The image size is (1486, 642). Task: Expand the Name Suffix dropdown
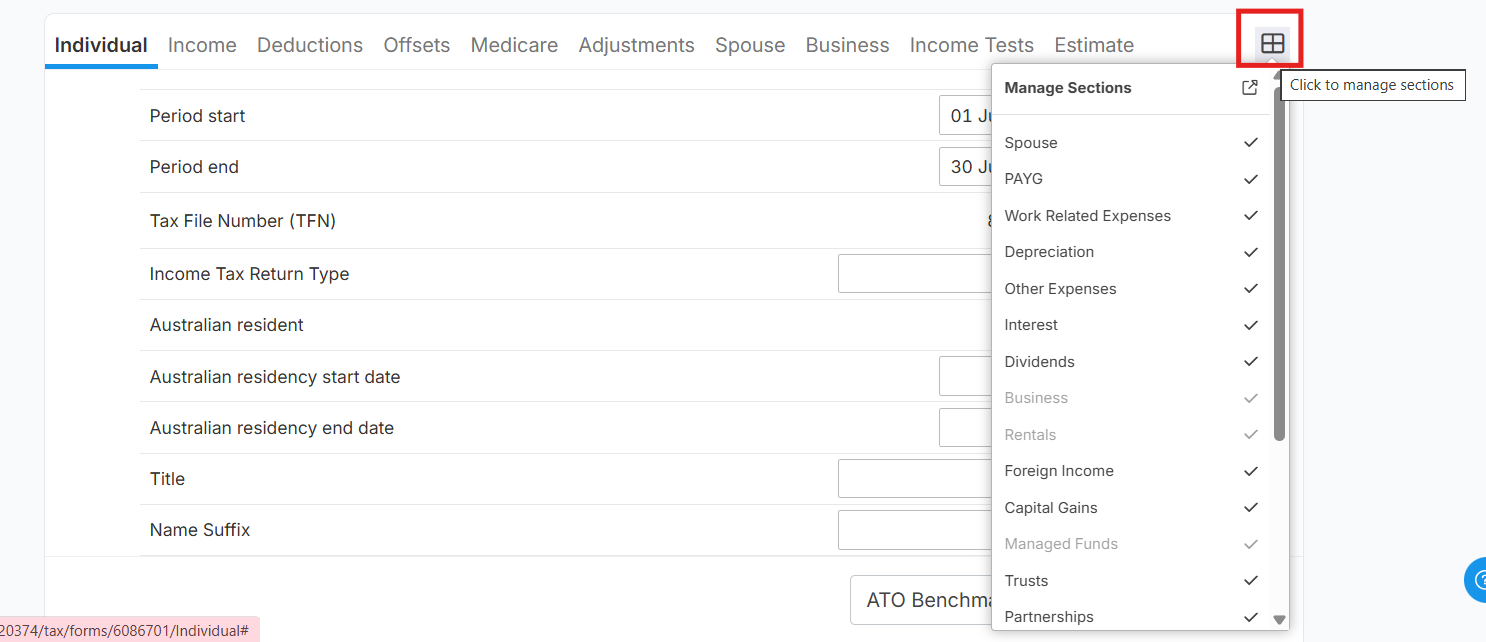914,530
